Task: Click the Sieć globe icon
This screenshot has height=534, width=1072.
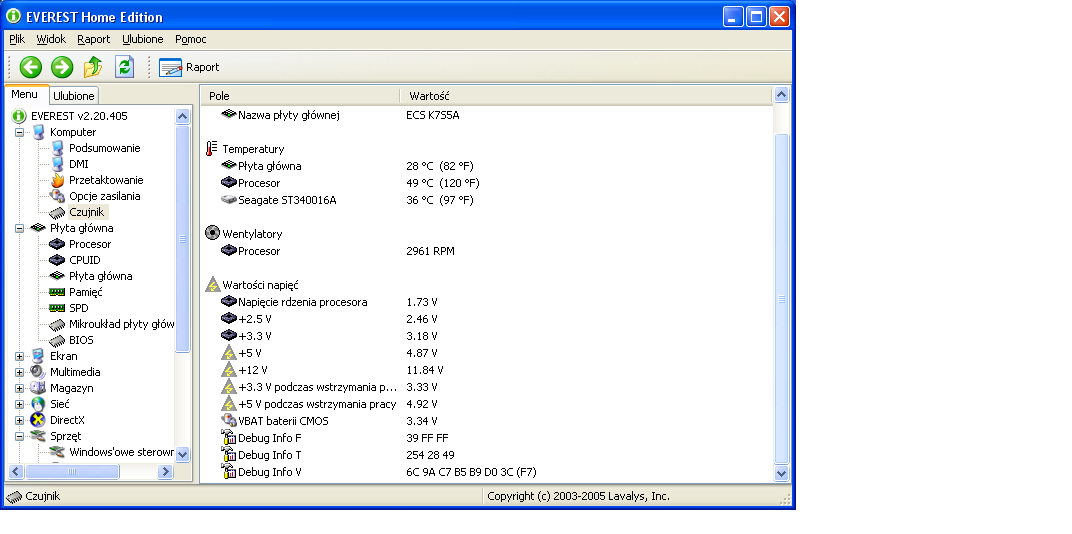Action: [x=38, y=404]
